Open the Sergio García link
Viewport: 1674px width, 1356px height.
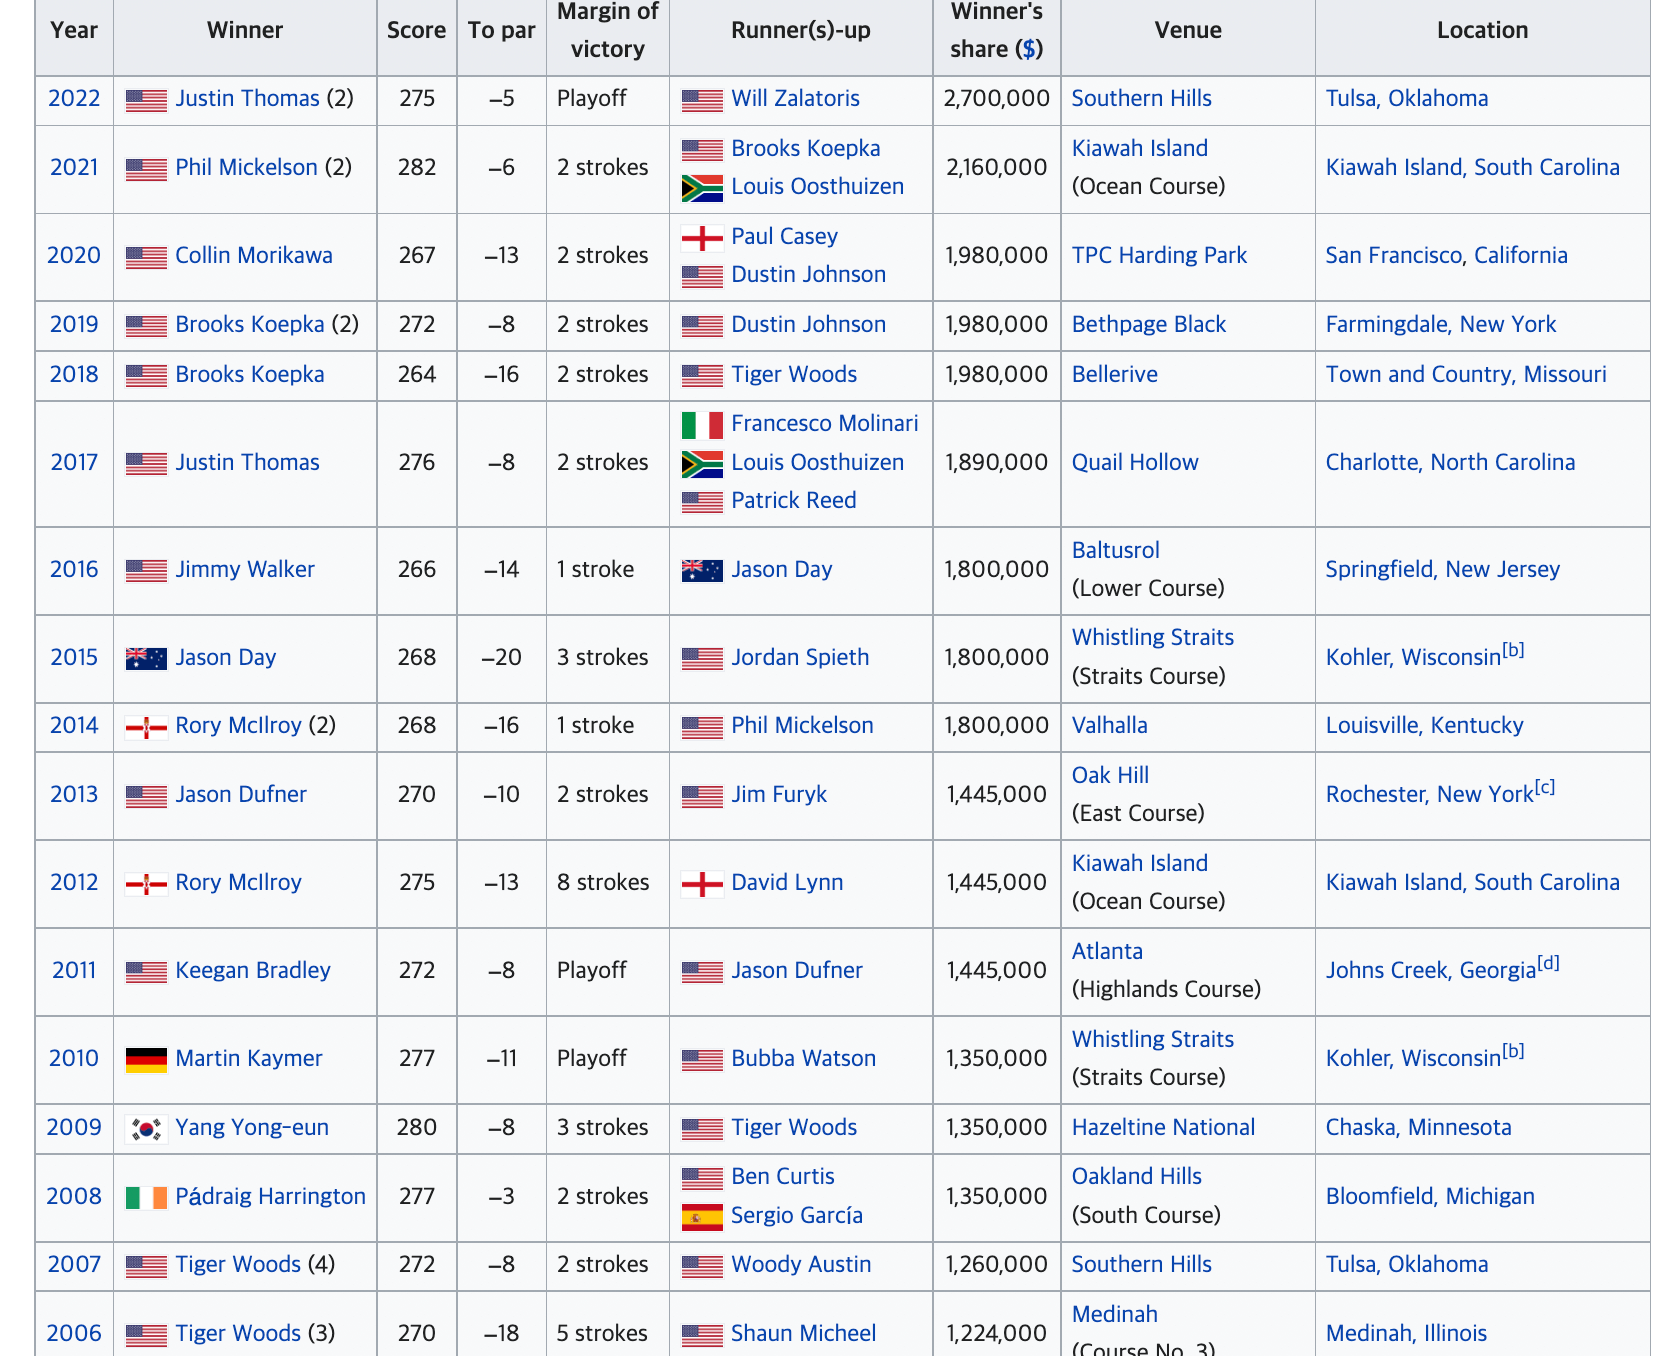click(x=796, y=1215)
